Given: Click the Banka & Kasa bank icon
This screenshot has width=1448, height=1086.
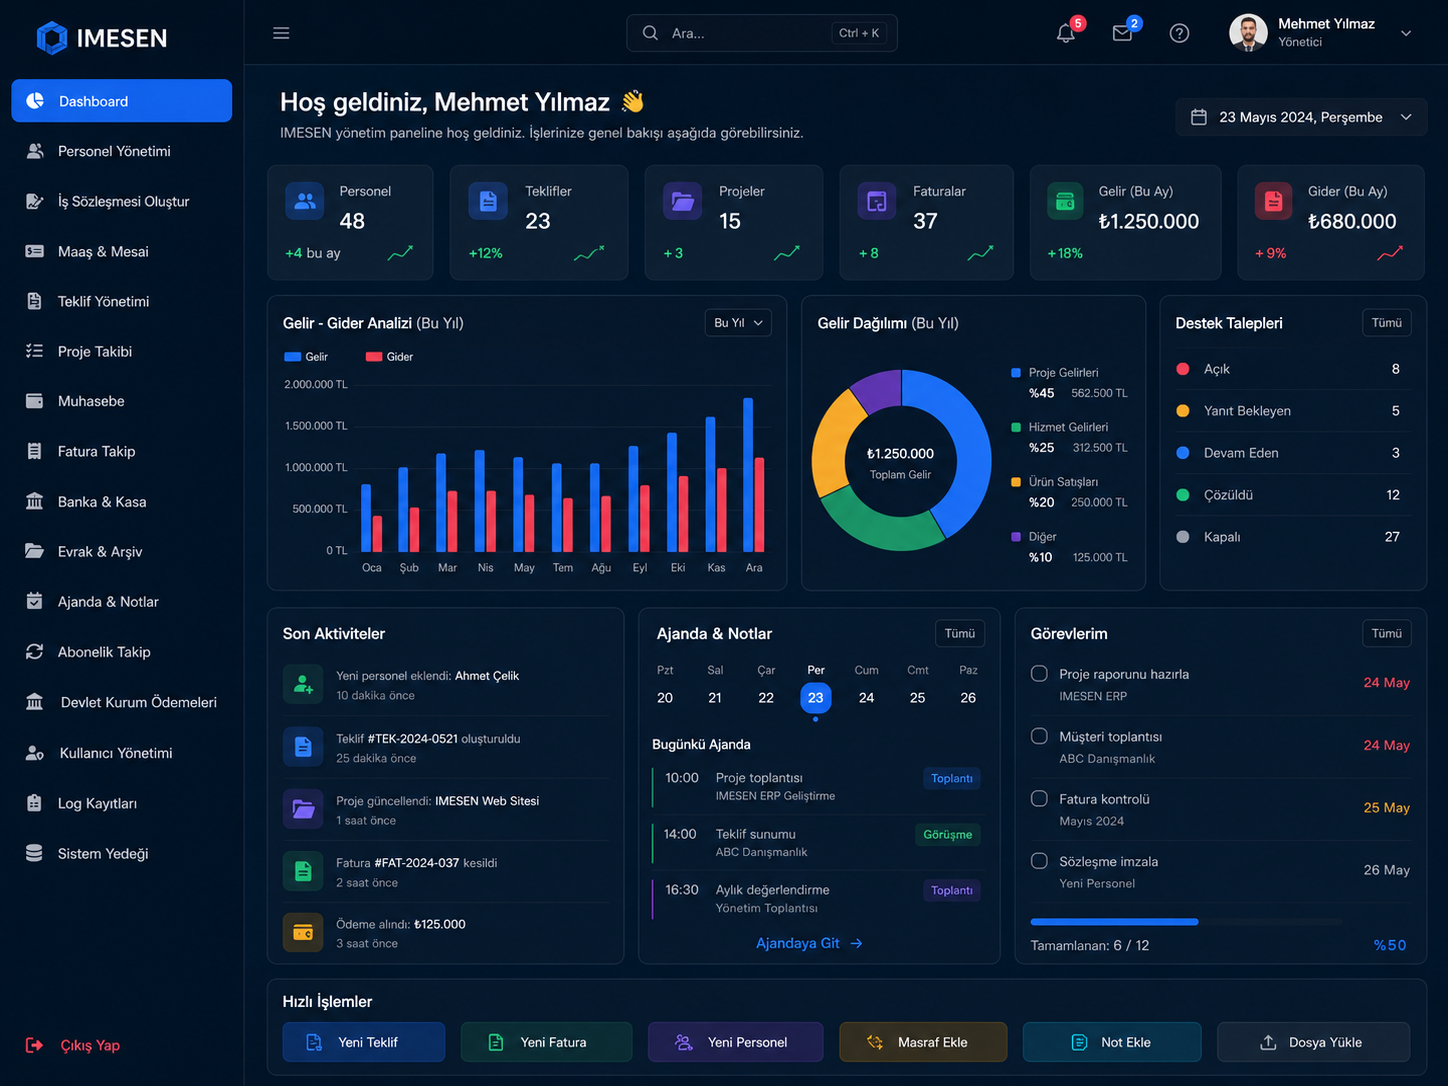Looking at the screenshot, I should [x=34, y=501].
